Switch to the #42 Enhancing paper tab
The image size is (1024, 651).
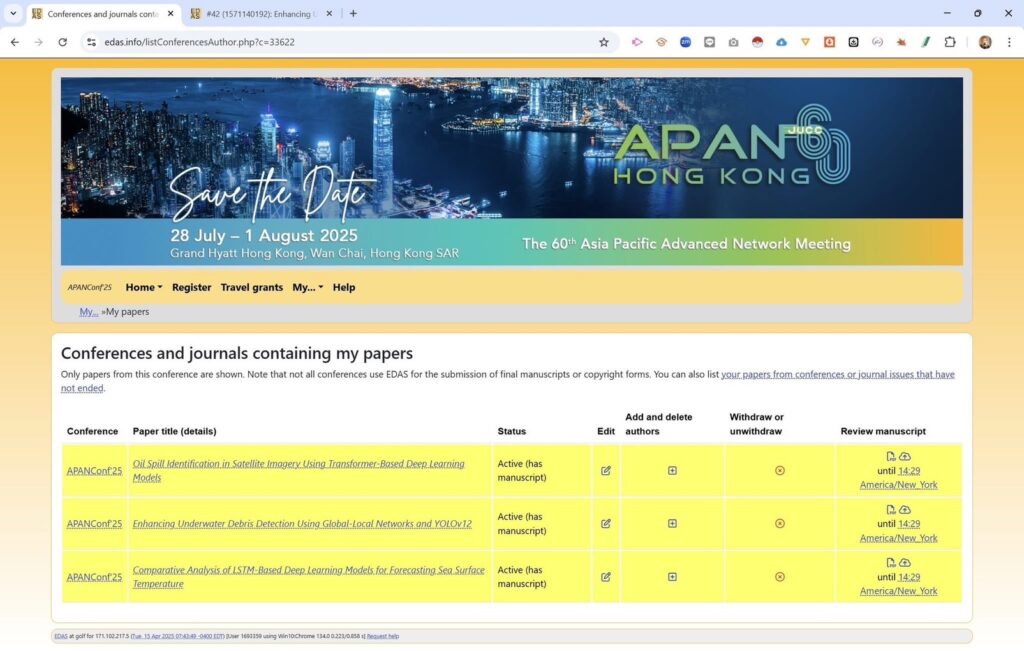pos(260,14)
